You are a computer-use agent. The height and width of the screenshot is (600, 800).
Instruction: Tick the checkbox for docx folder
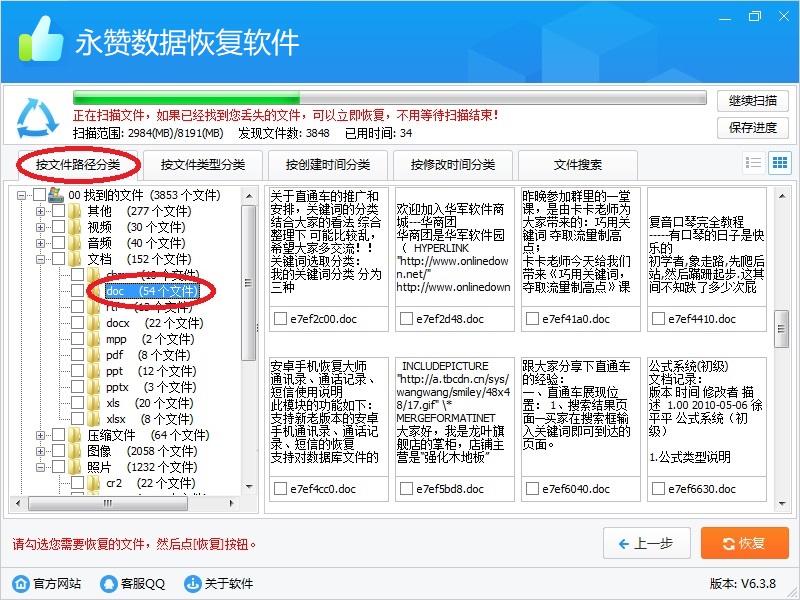tap(78, 323)
